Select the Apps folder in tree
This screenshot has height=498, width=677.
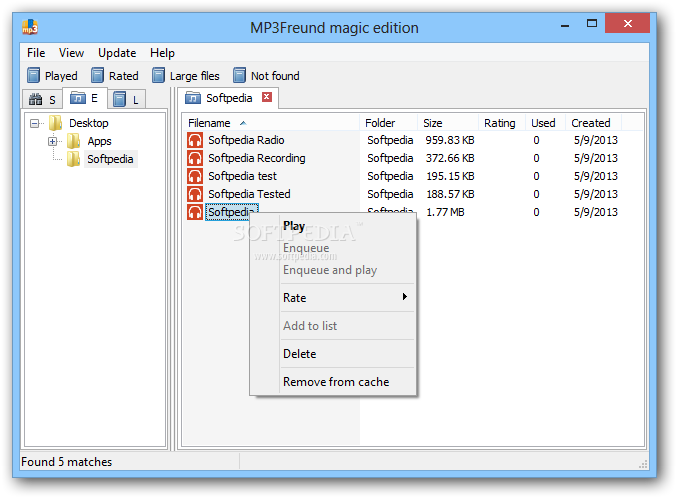point(99,141)
